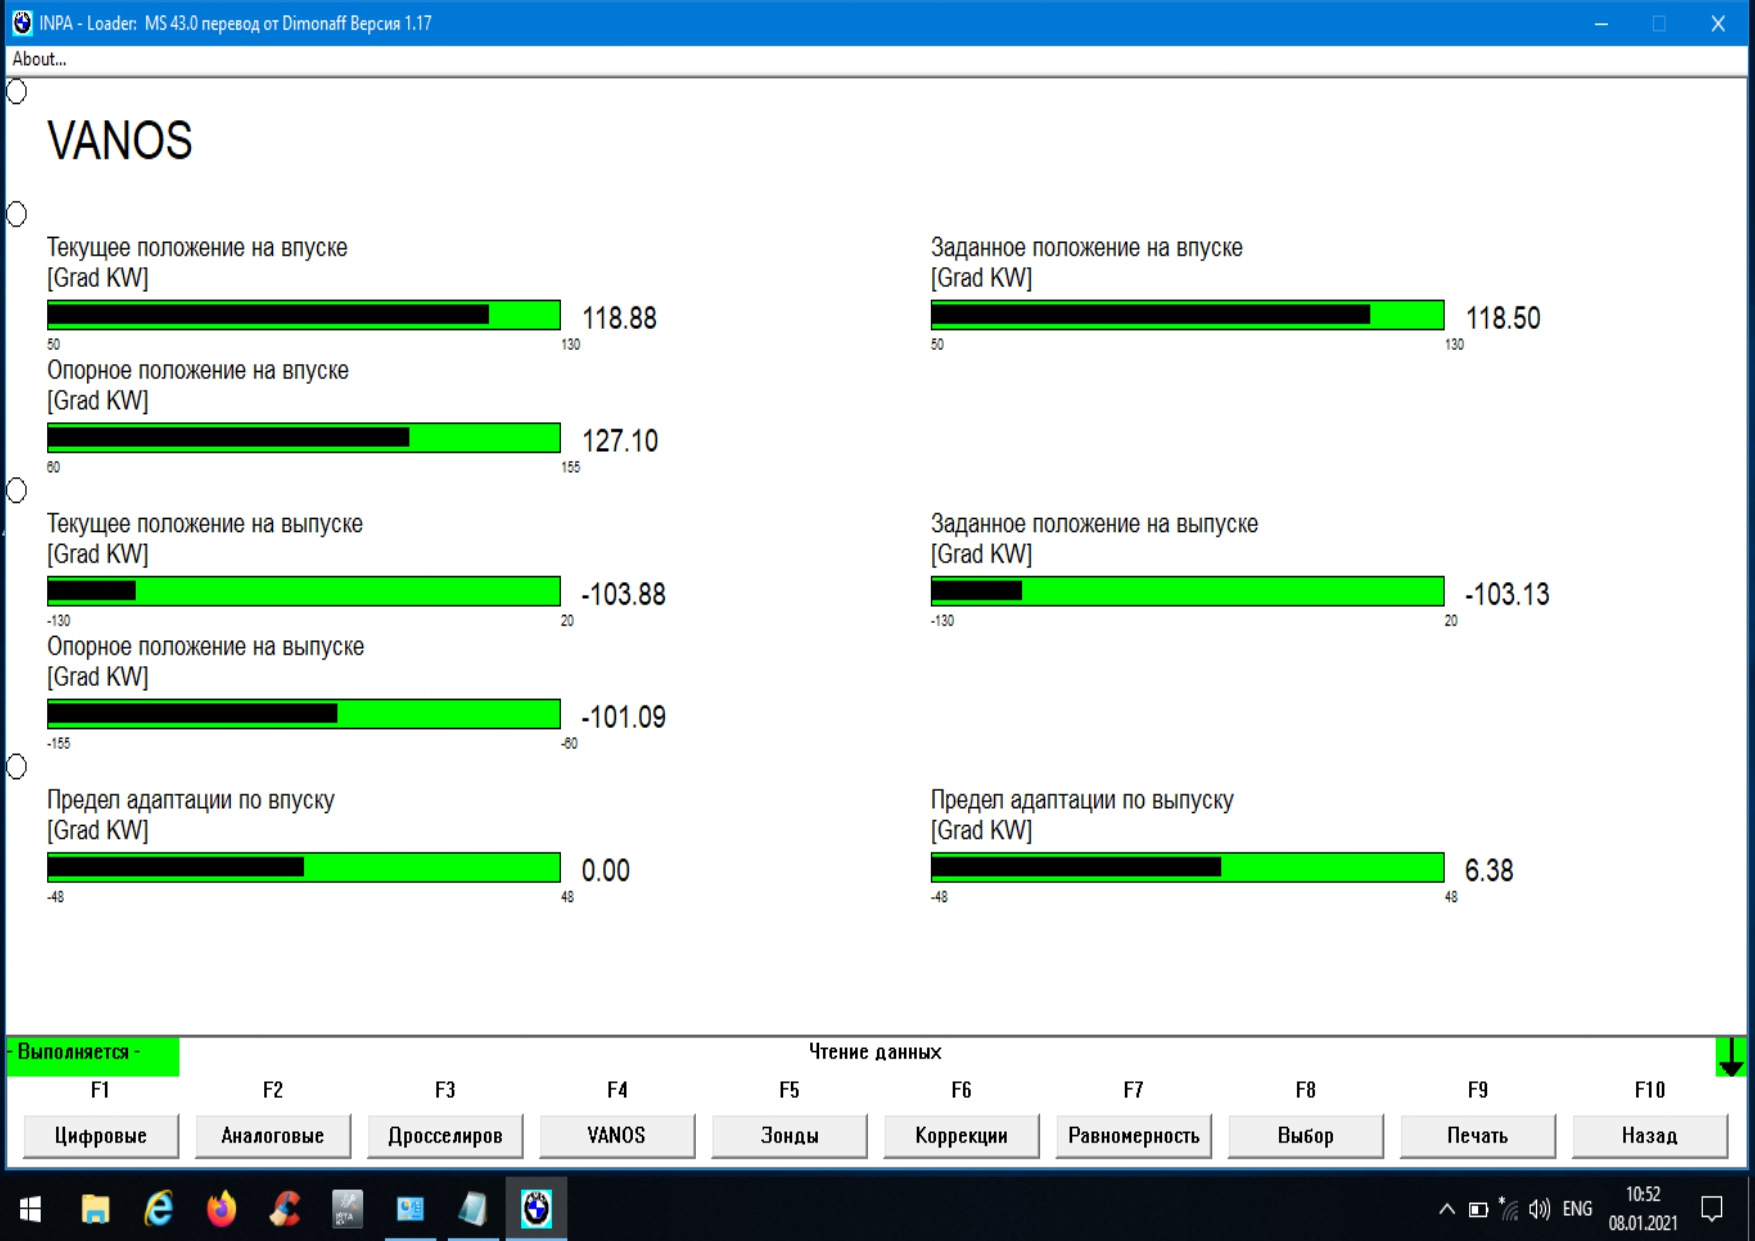The height and width of the screenshot is (1241, 1755).
Task: Open the ISTA app on the taskbar
Action: tap(347, 1210)
